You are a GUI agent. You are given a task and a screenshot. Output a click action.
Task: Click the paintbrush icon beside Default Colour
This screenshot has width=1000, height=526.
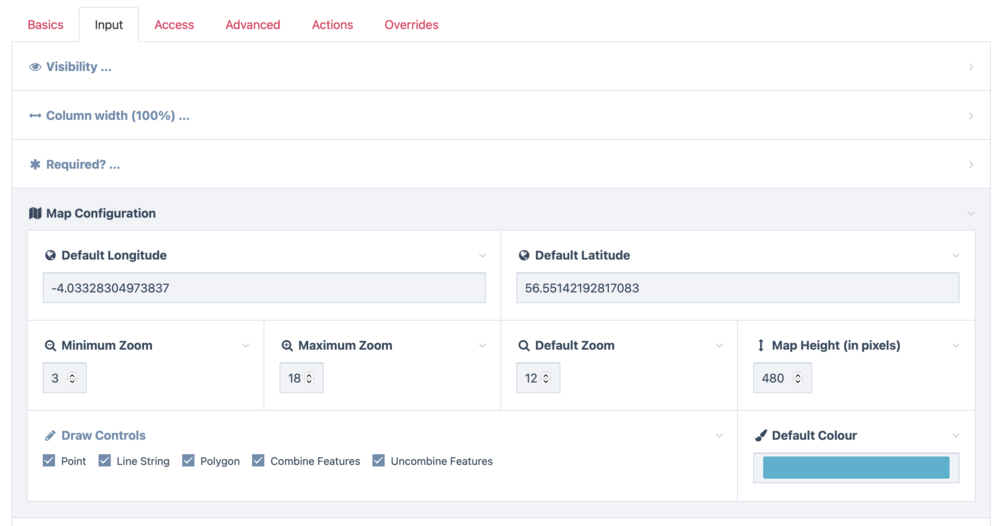761,436
